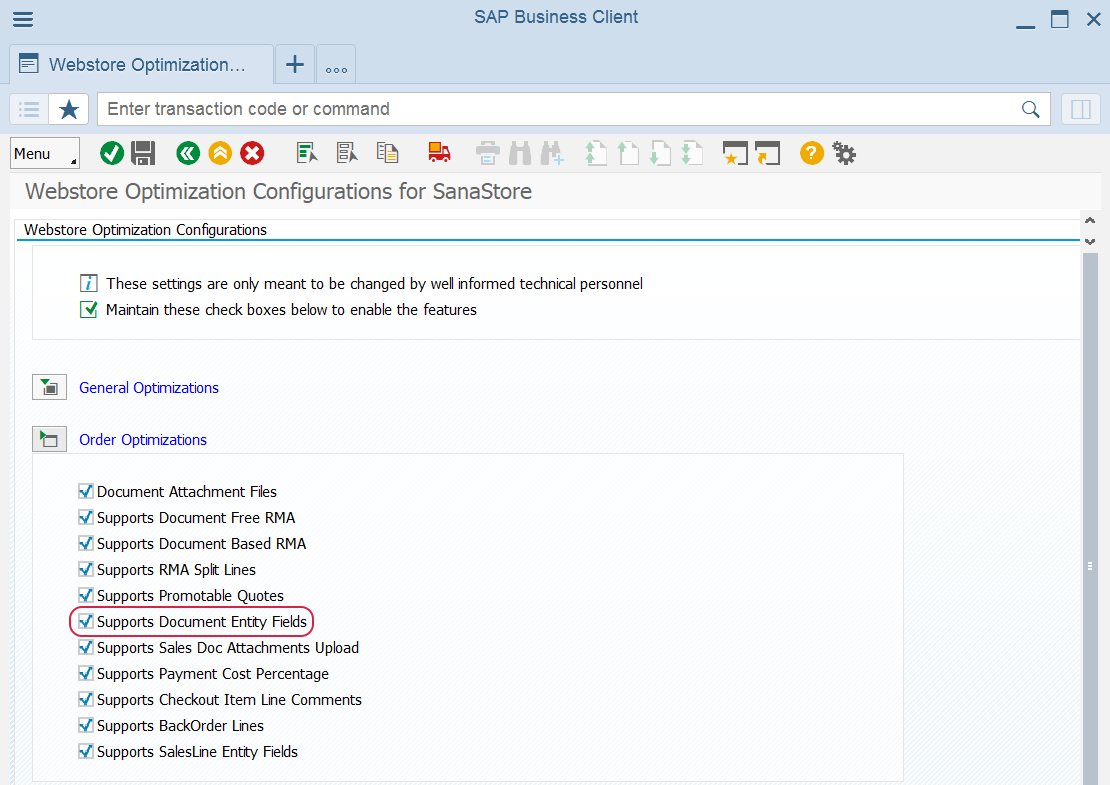Disable Supports BackOrder Lines checkbox
Screen dimensions: 1110x785
pos(85,726)
